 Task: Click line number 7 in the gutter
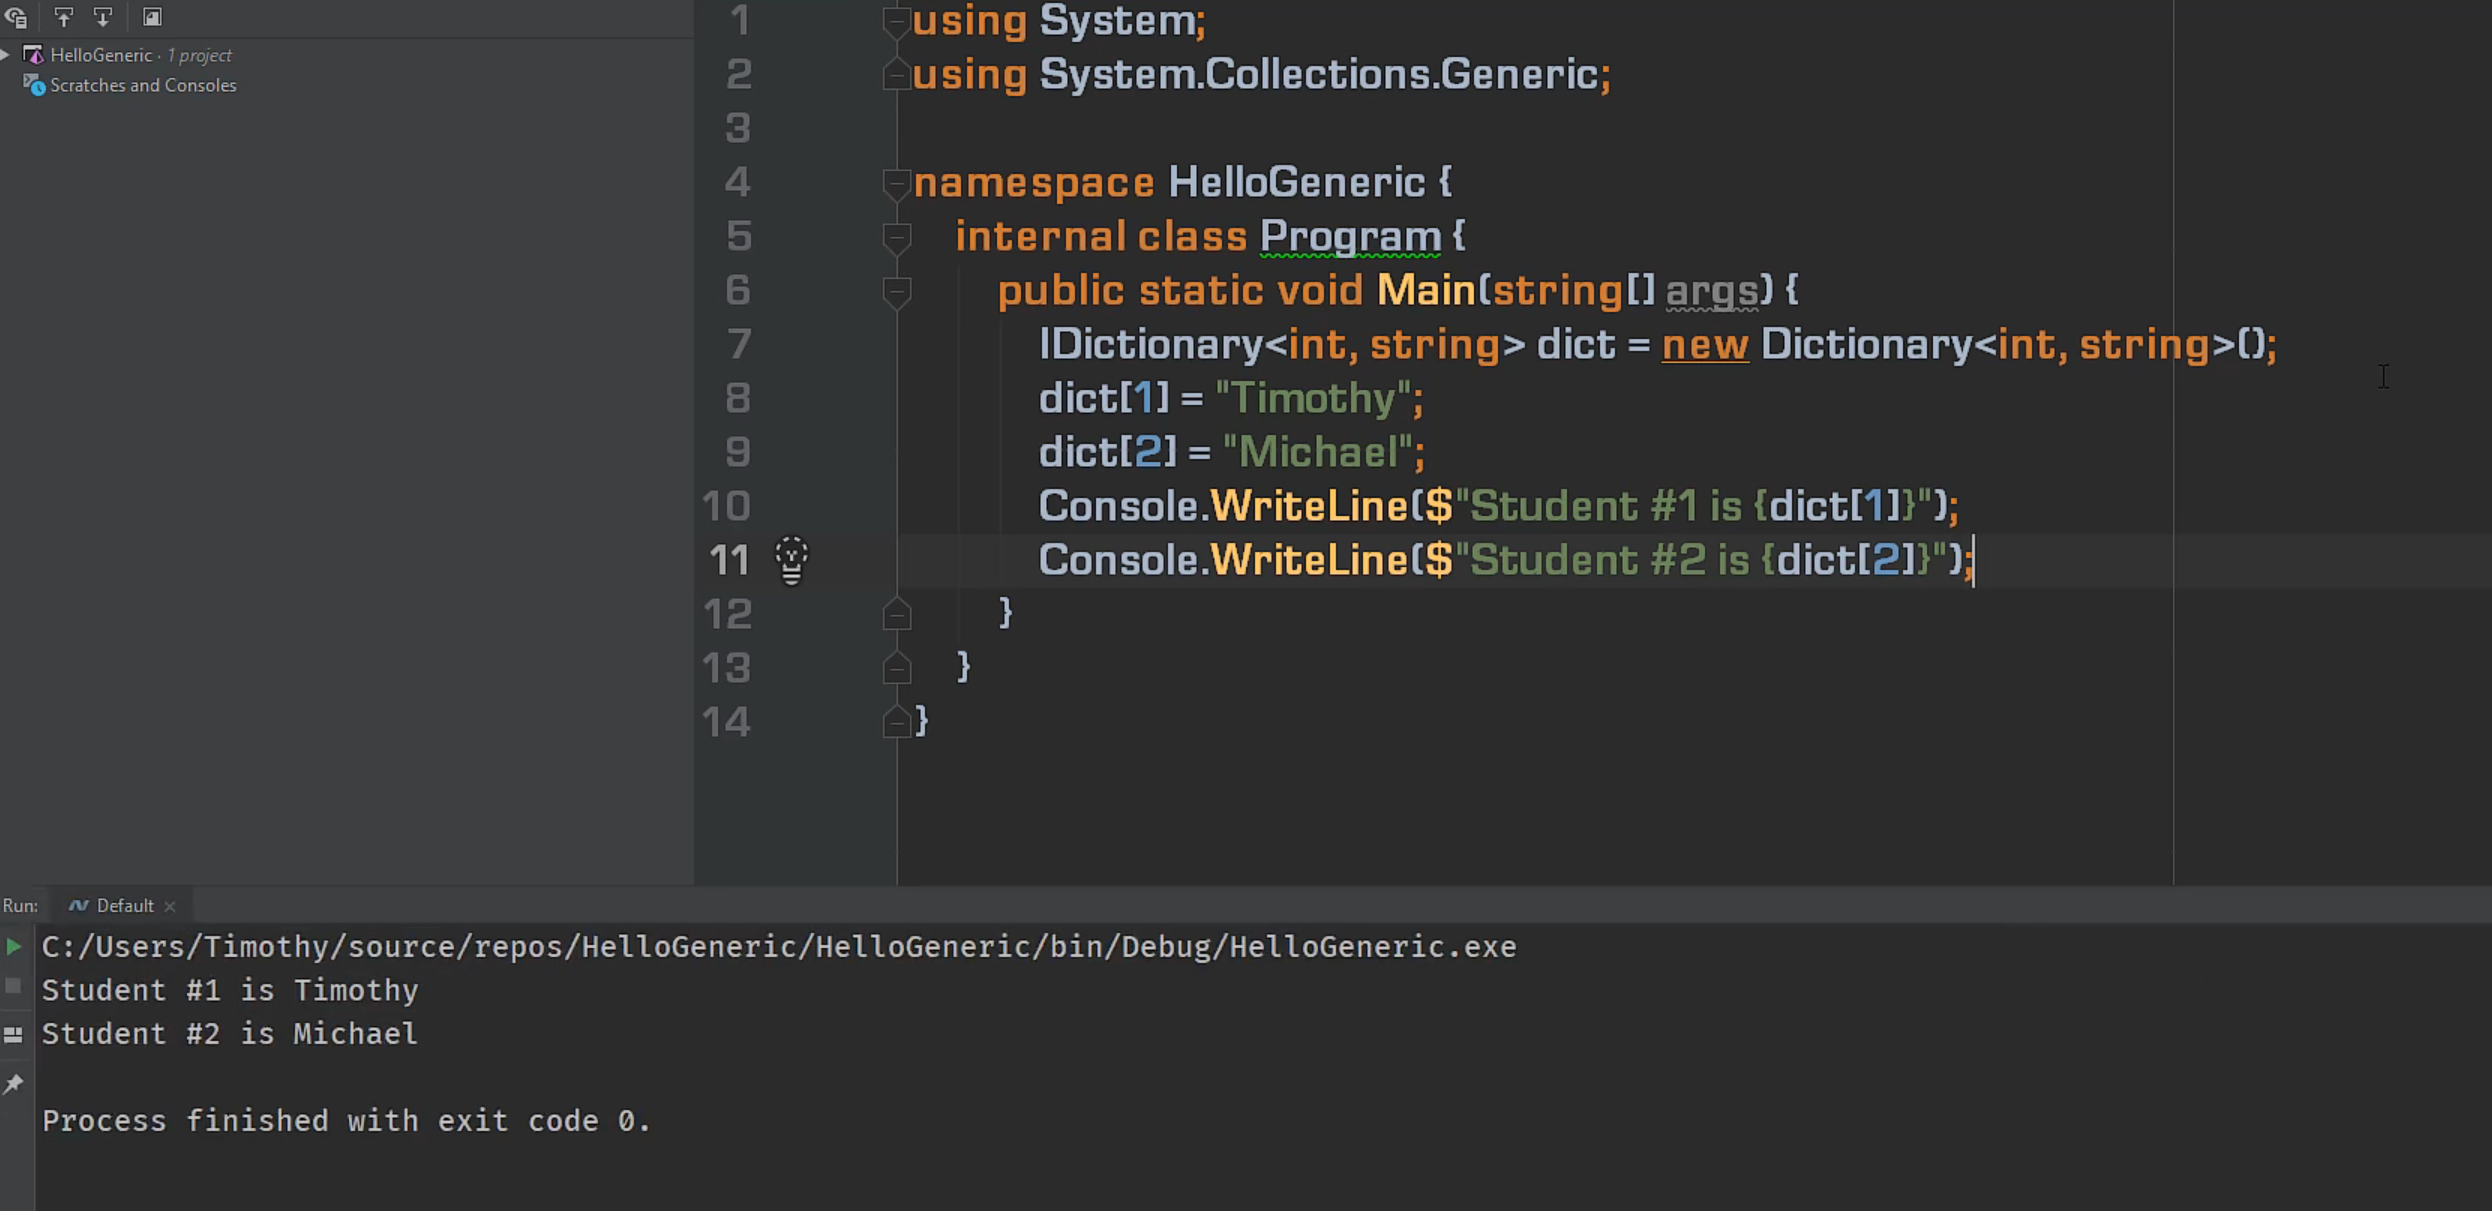point(738,344)
